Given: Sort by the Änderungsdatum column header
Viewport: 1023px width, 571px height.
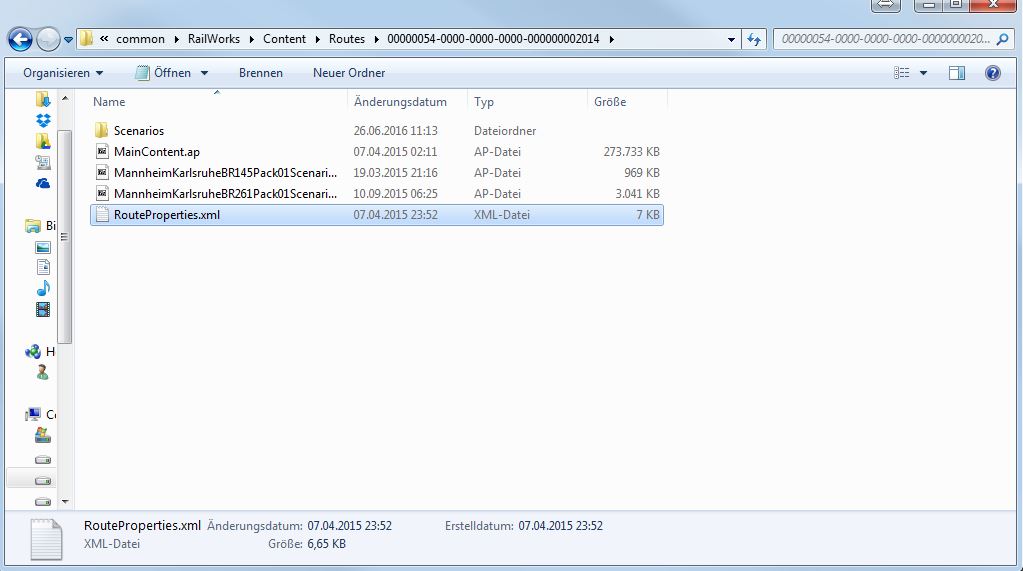Looking at the screenshot, I should (x=400, y=102).
